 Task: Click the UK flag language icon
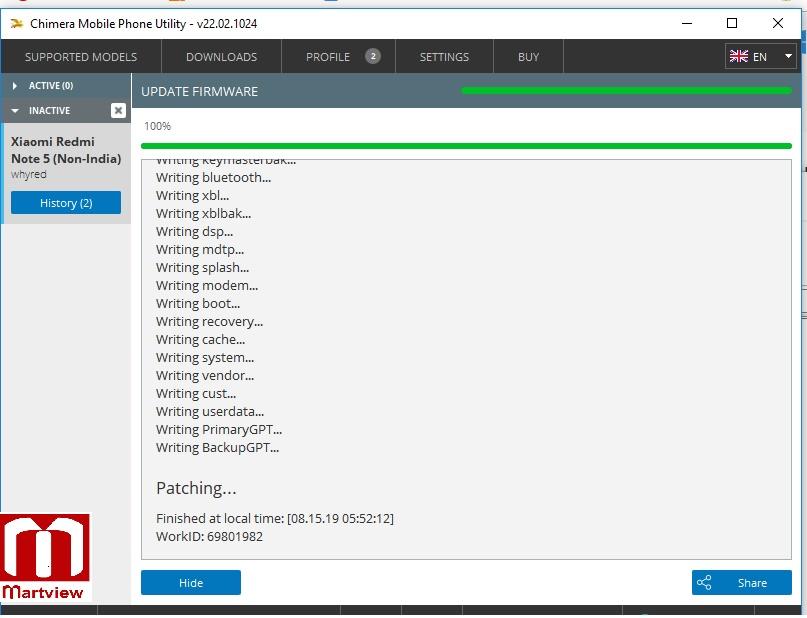point(739,57)
